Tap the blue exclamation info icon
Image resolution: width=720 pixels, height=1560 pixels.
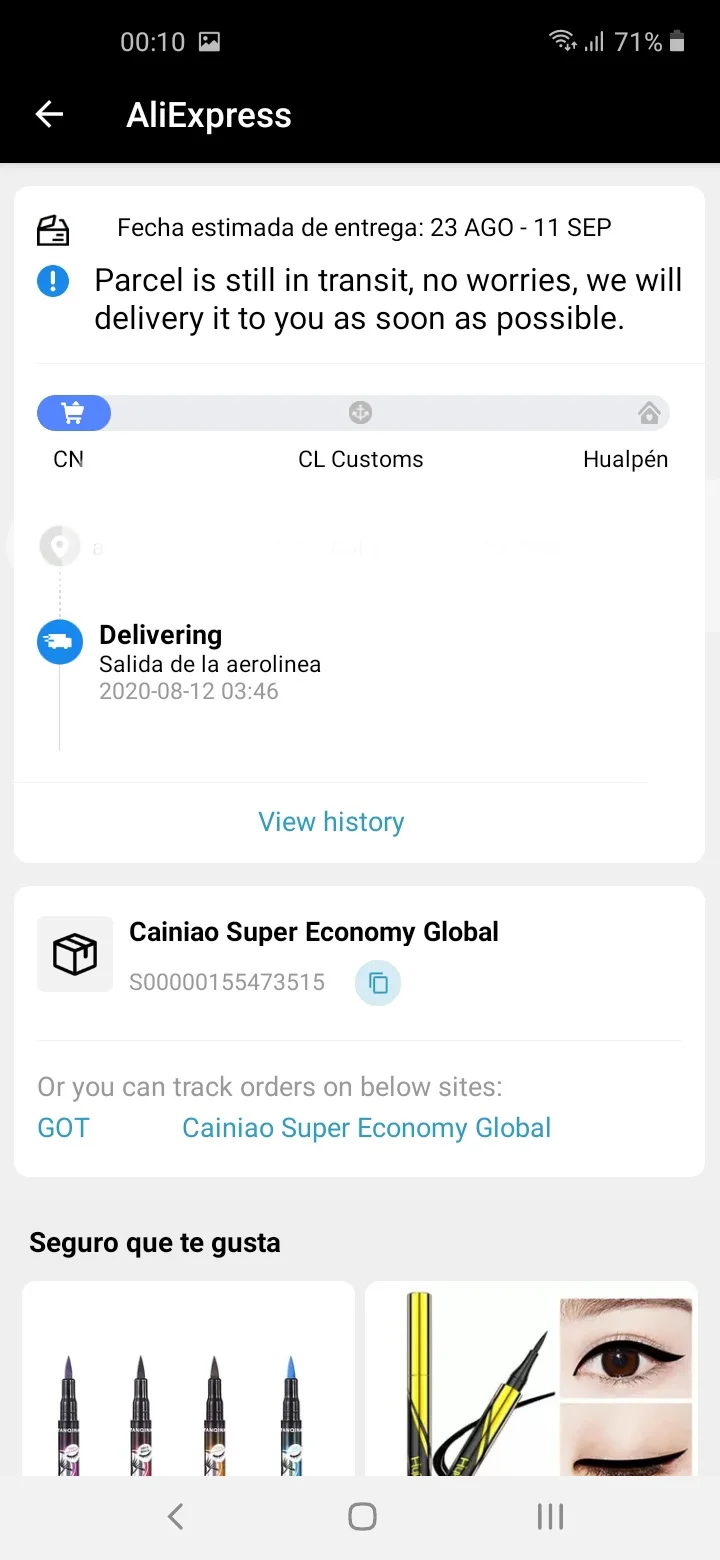(53, 281)
